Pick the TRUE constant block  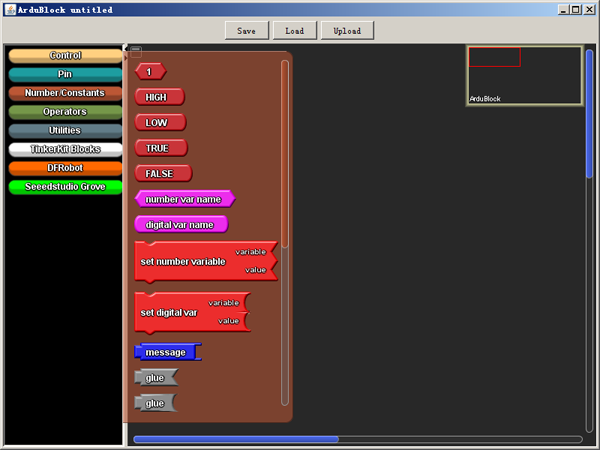click(161, 148)
